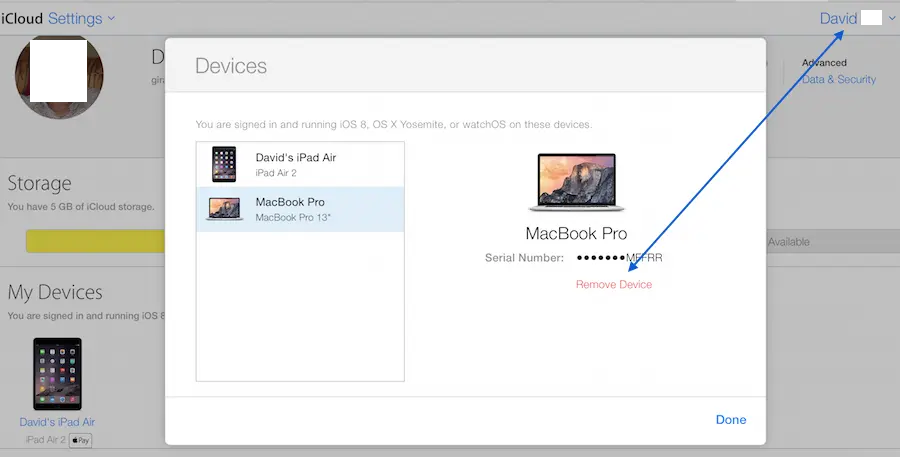Screen dimensions: 900x457
Task: Click the Storage heading
Action: pyautogui.click(x=40, y=183)
